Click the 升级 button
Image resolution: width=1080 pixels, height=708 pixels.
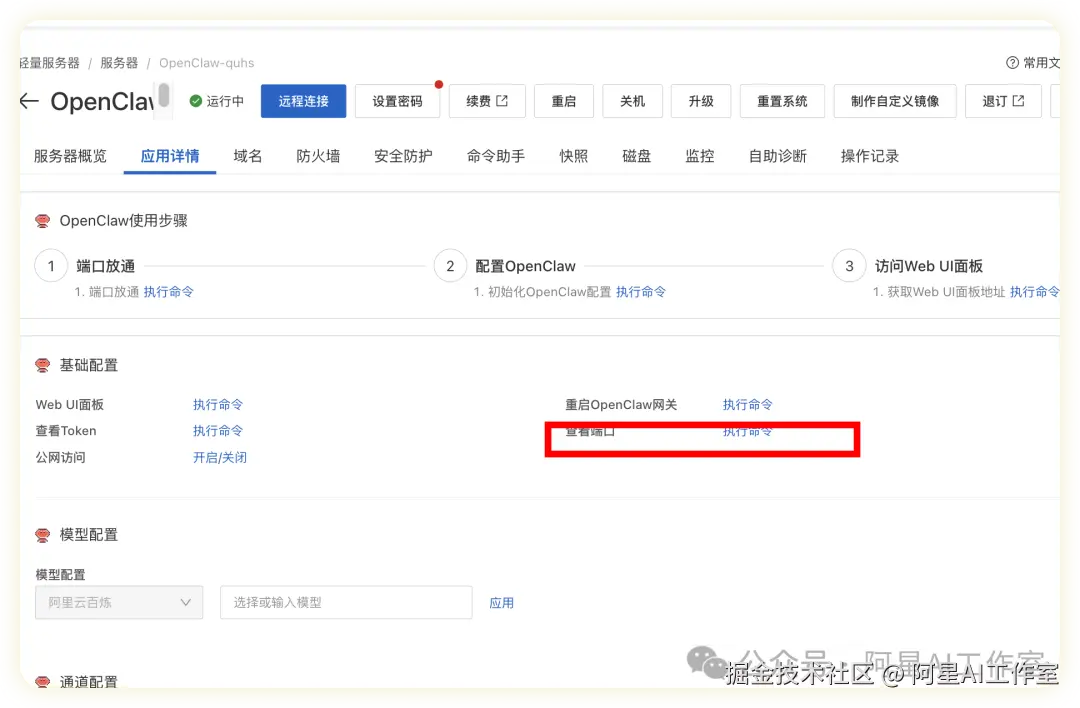(x=700, y=101)
